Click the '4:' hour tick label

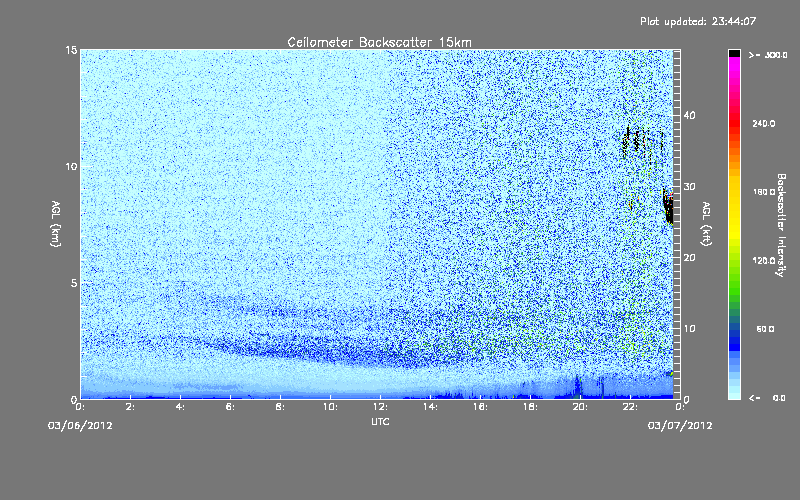click(x=181, y=407)
